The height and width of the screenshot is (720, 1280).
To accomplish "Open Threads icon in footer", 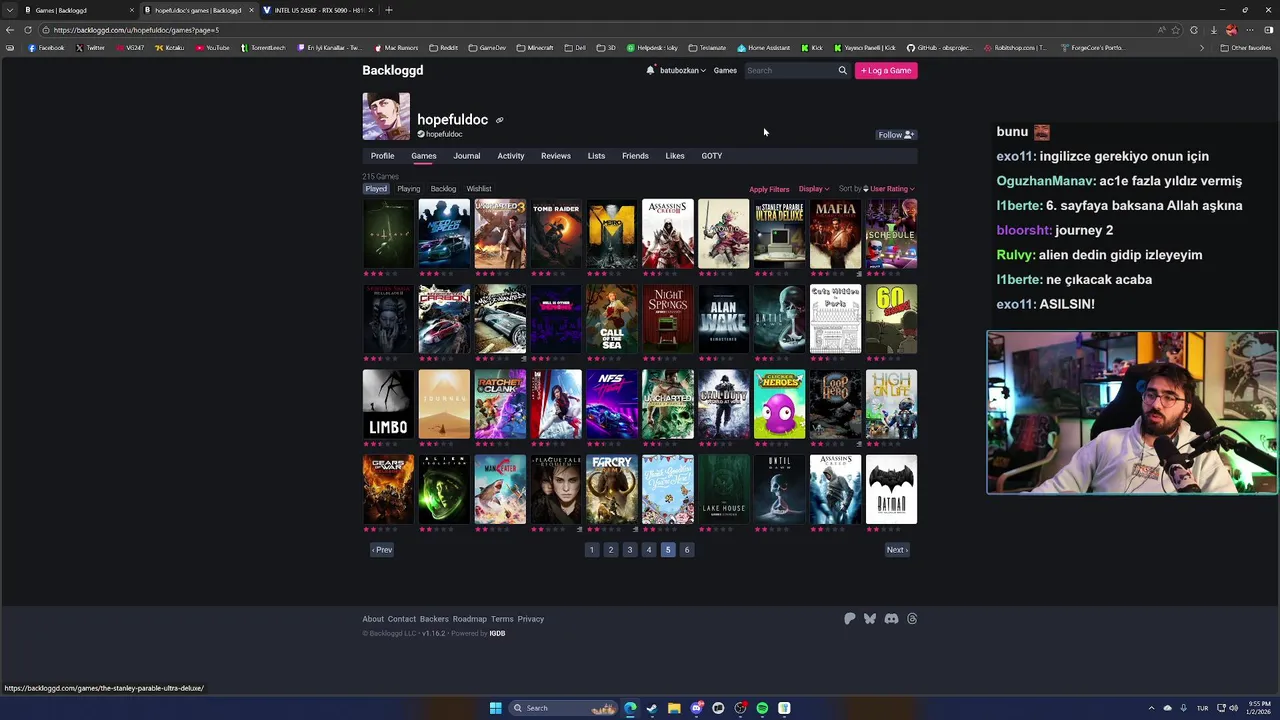I will point(912,619).
